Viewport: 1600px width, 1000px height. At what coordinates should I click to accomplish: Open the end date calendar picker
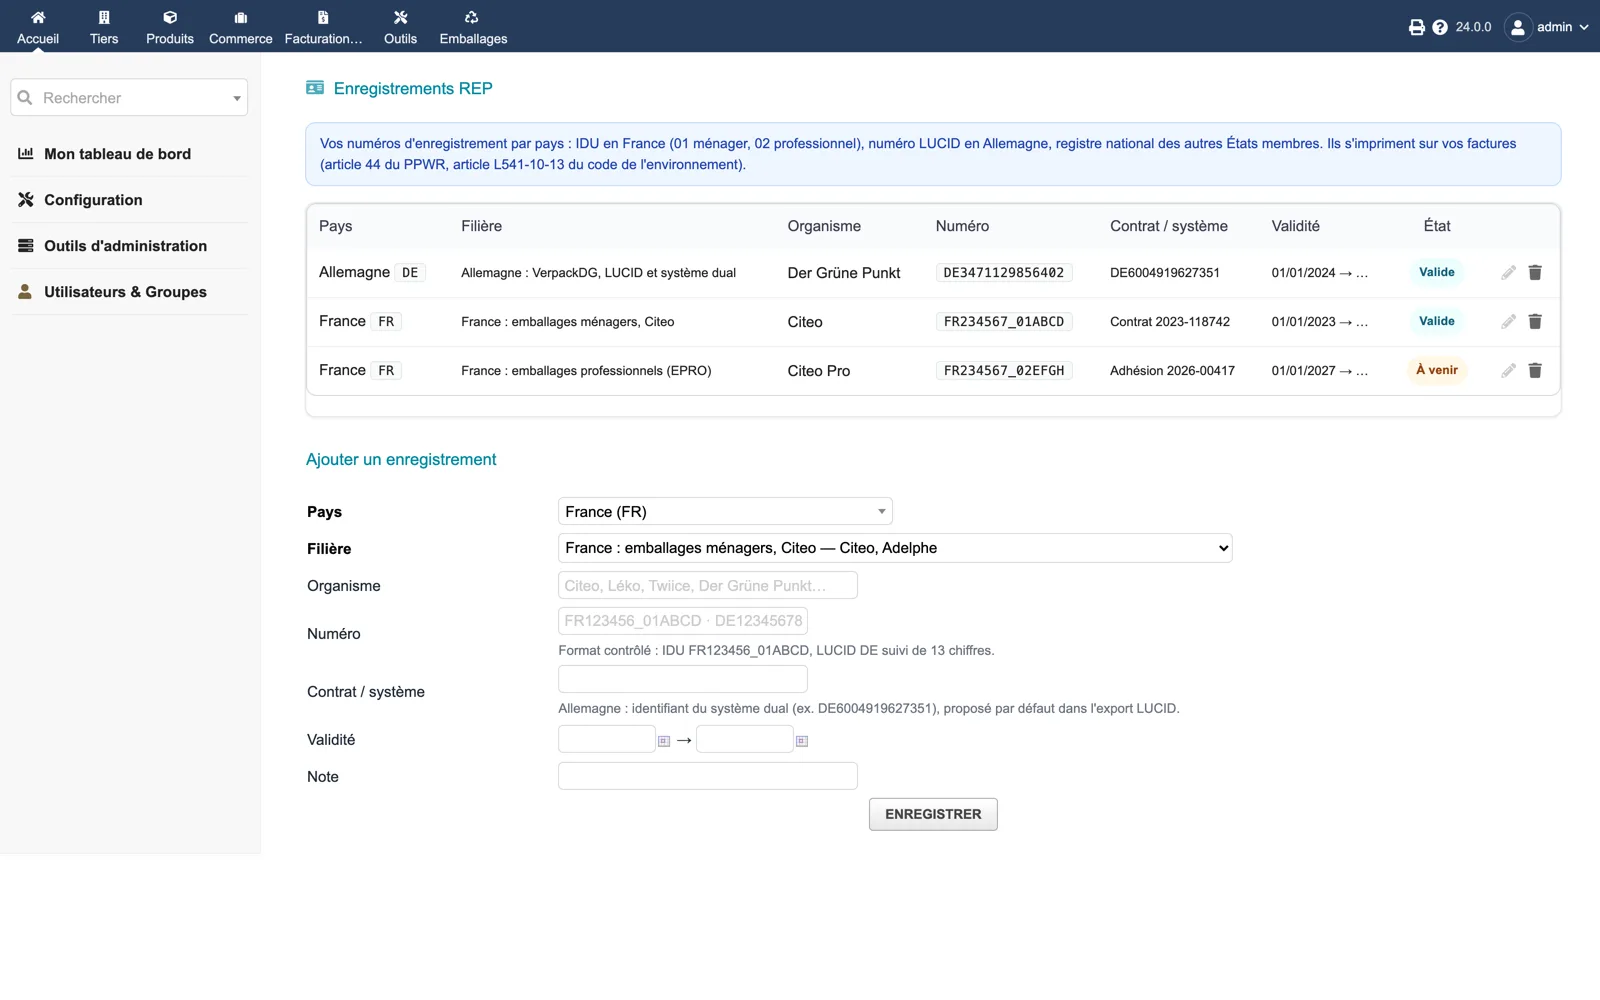coord(802,741)
